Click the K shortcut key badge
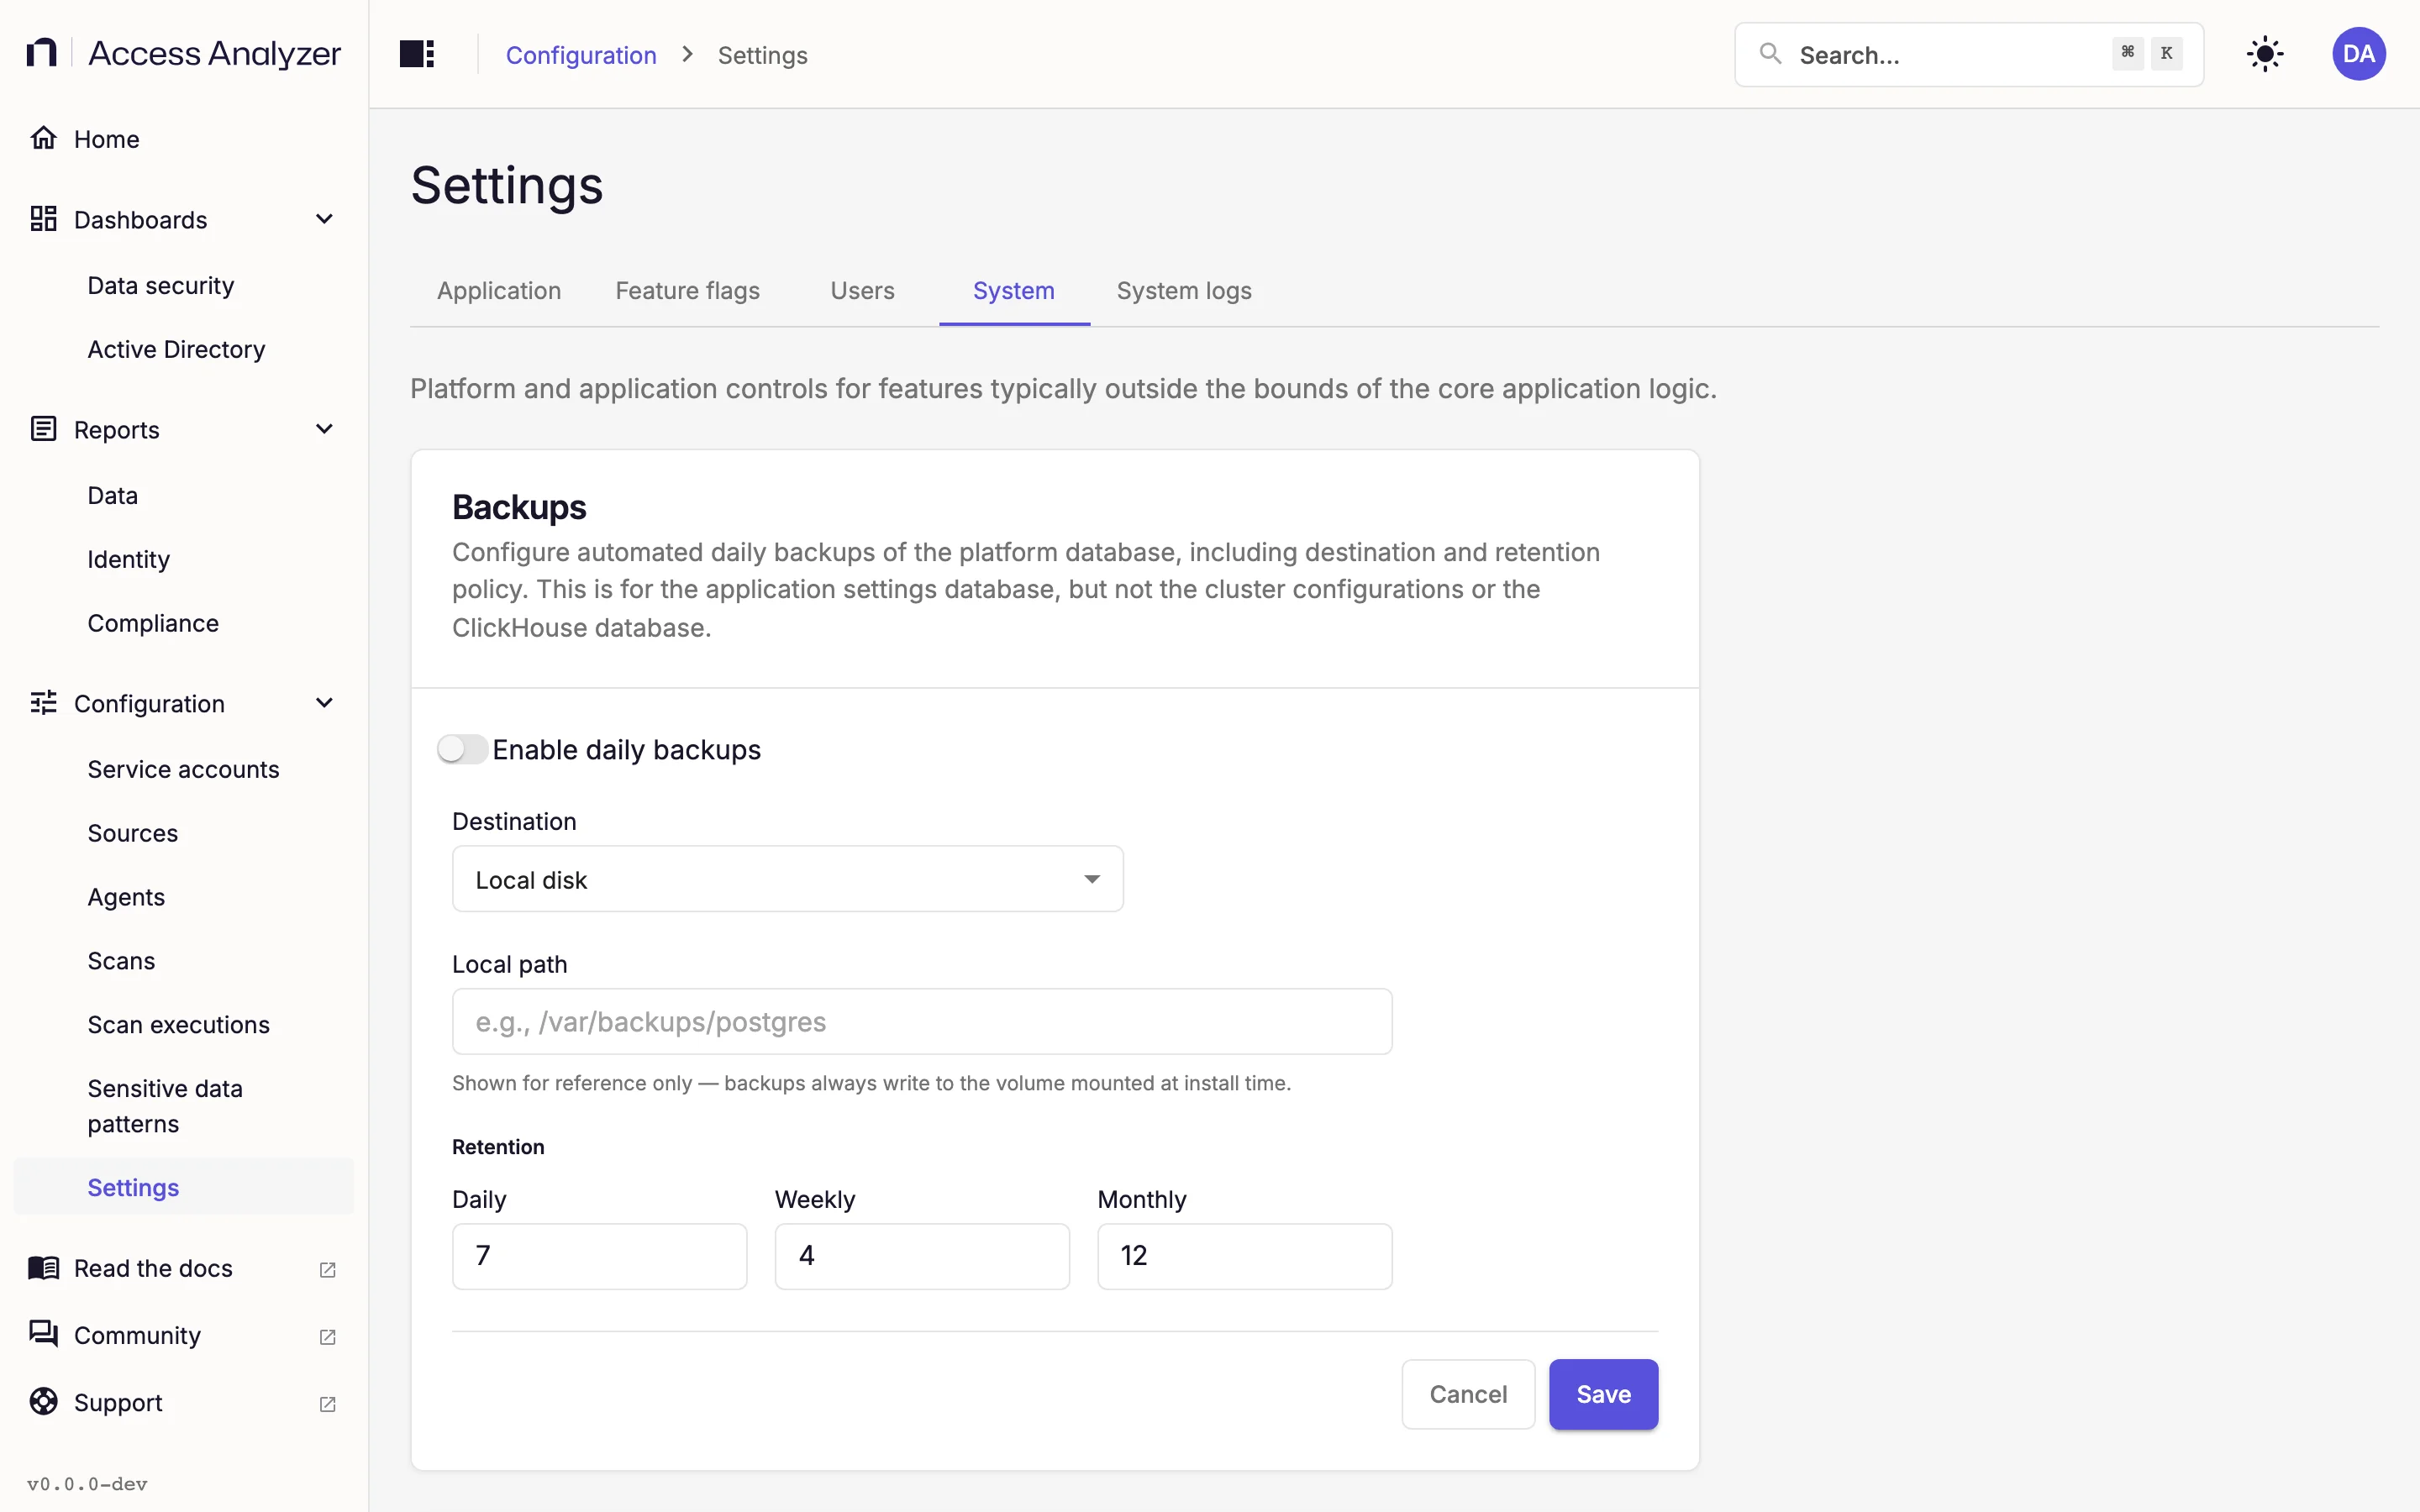2420x1512 pixels. coord(2166,53)
